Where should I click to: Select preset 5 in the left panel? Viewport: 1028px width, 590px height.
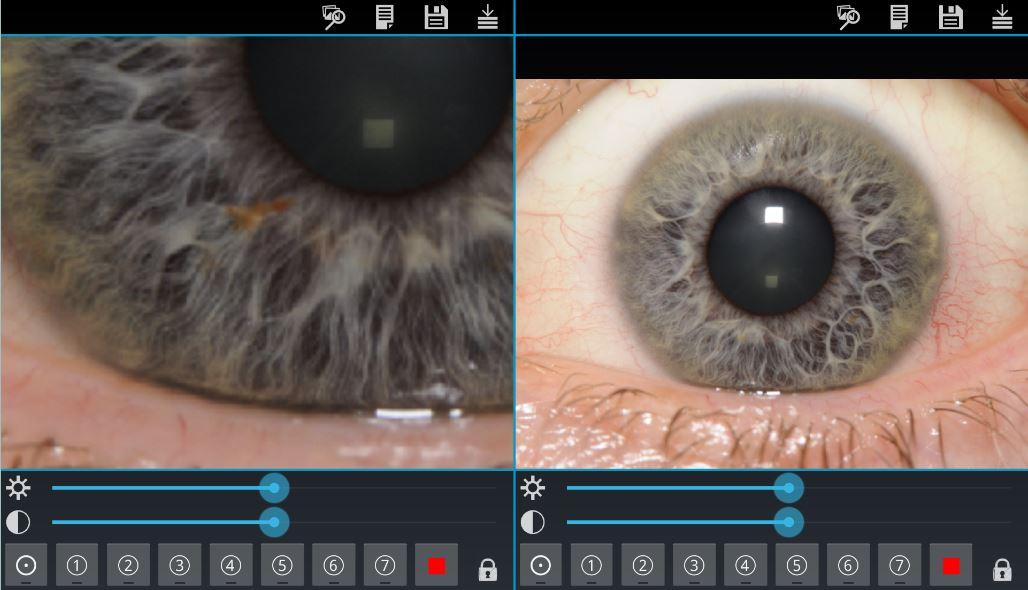pos(282,565)
